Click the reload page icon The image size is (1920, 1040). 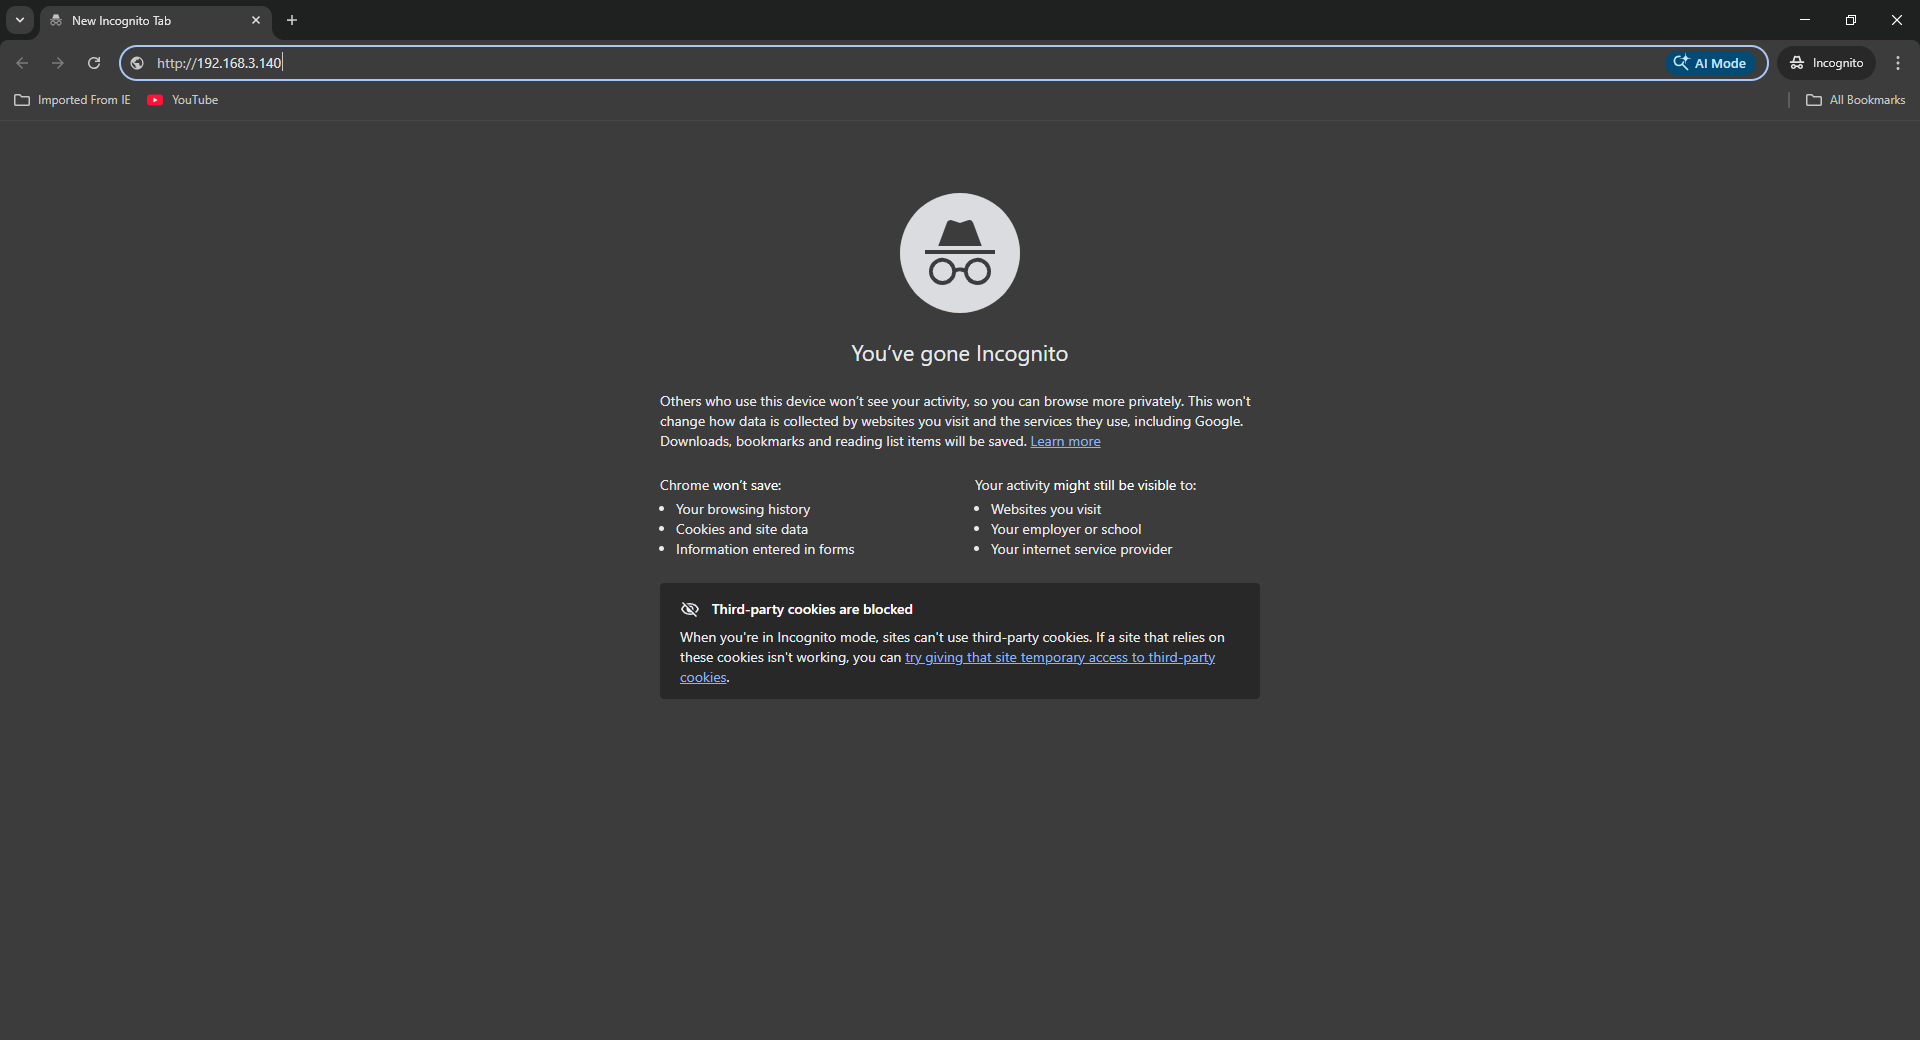click(94, 63)
